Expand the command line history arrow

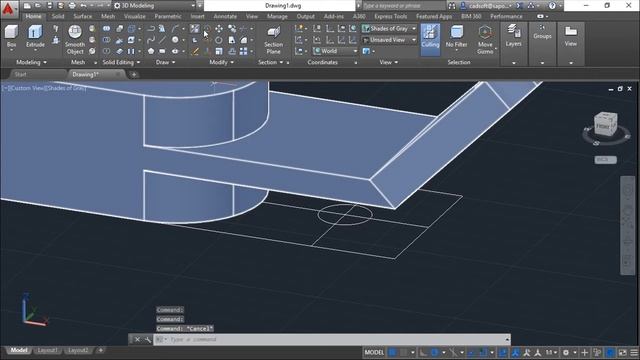tap(507, 340)
